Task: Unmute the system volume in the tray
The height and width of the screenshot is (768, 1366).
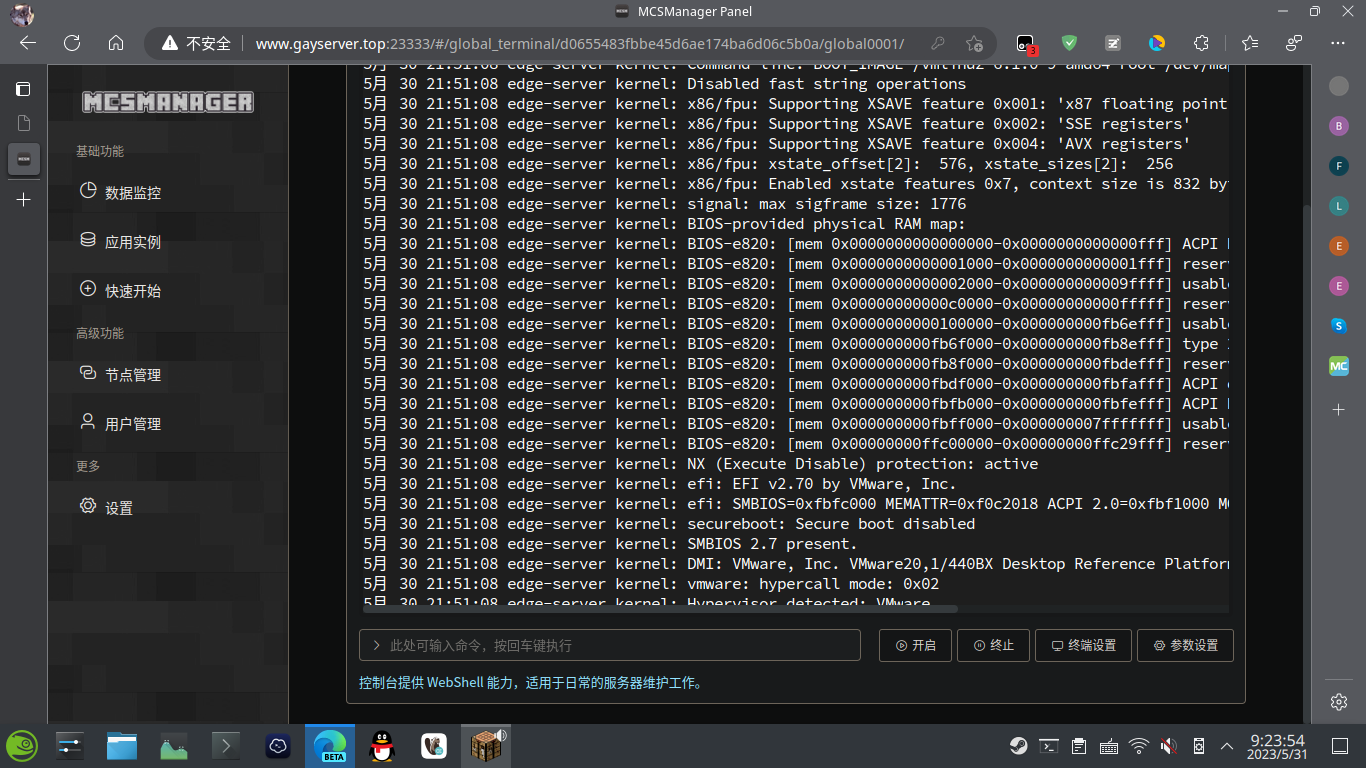Action: pos(1168,746)
